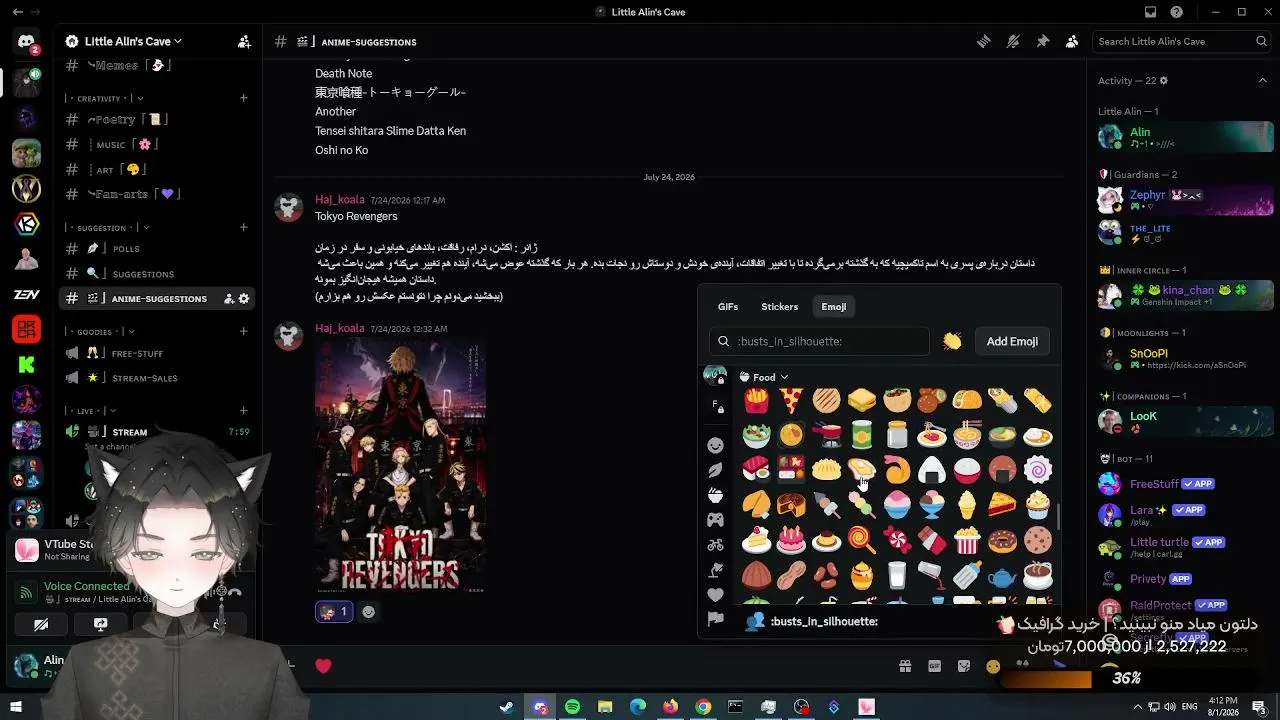Jump to People emoji category
The width and height of the screenshot is (1280, 720).
point(715,445)
